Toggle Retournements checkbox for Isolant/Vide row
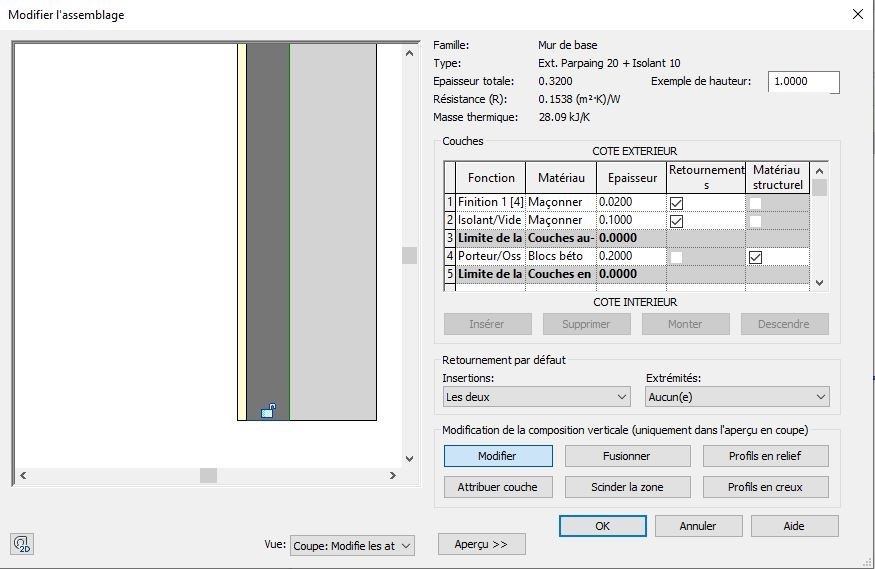Viewport: 875px width, 569px height. pyautogui.click(x=676, y=221)
